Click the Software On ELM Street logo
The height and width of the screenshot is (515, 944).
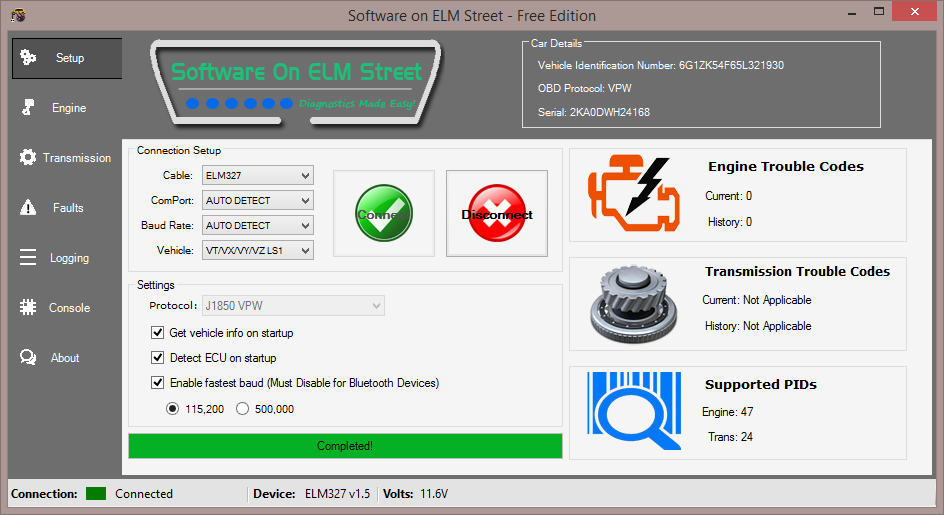[296, 84]
